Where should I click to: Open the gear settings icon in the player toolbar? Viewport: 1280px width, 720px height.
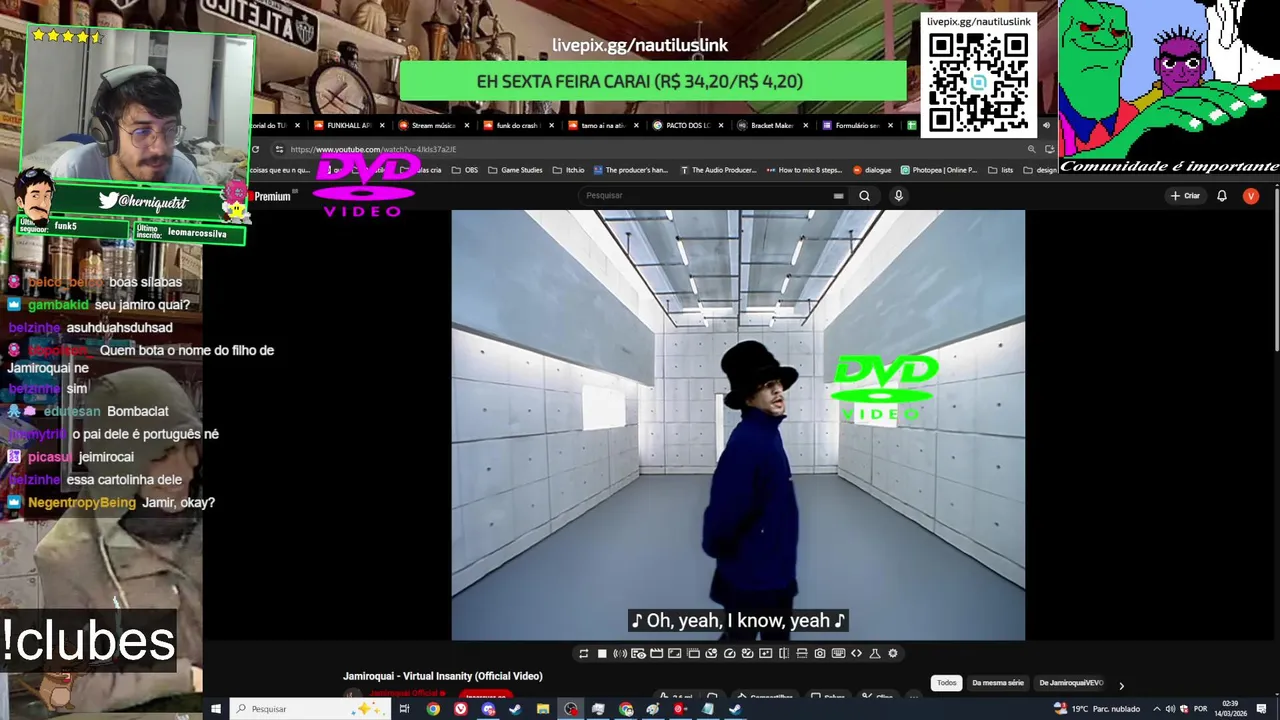click(x=893, y=654)
